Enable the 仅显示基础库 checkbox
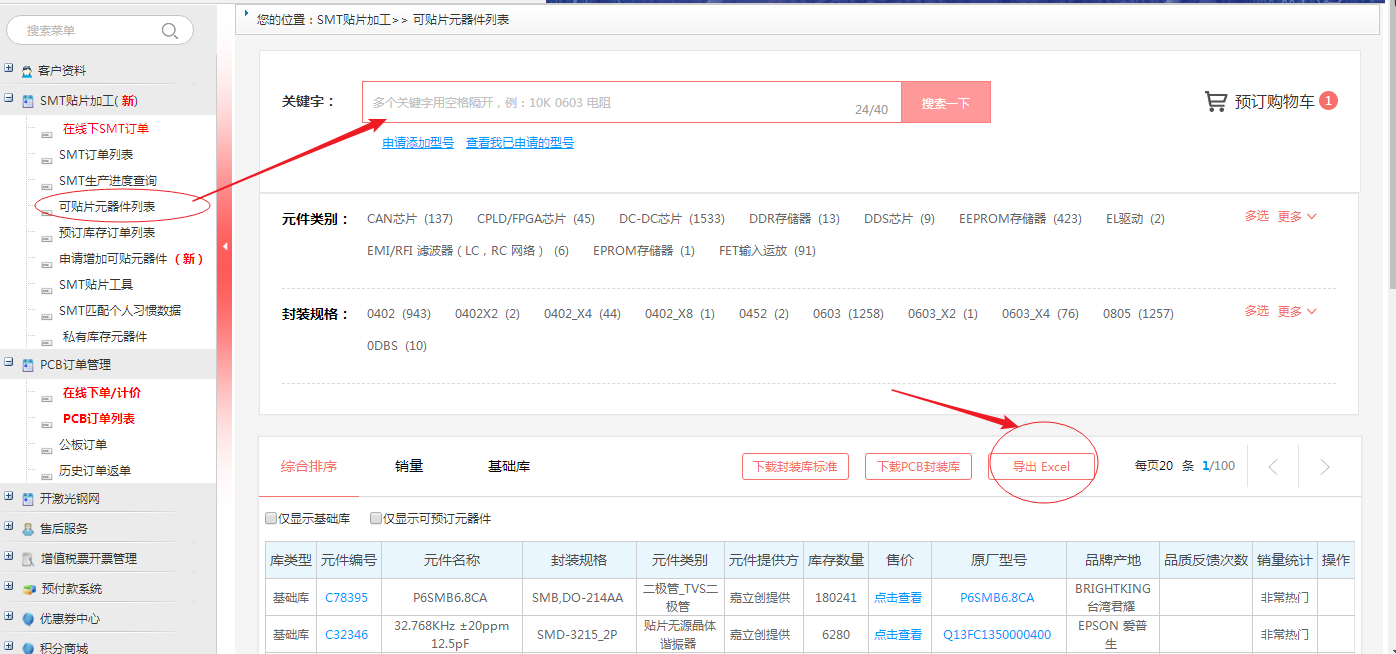Viewport: 1396px width, 654px height. tap(271, 519)
